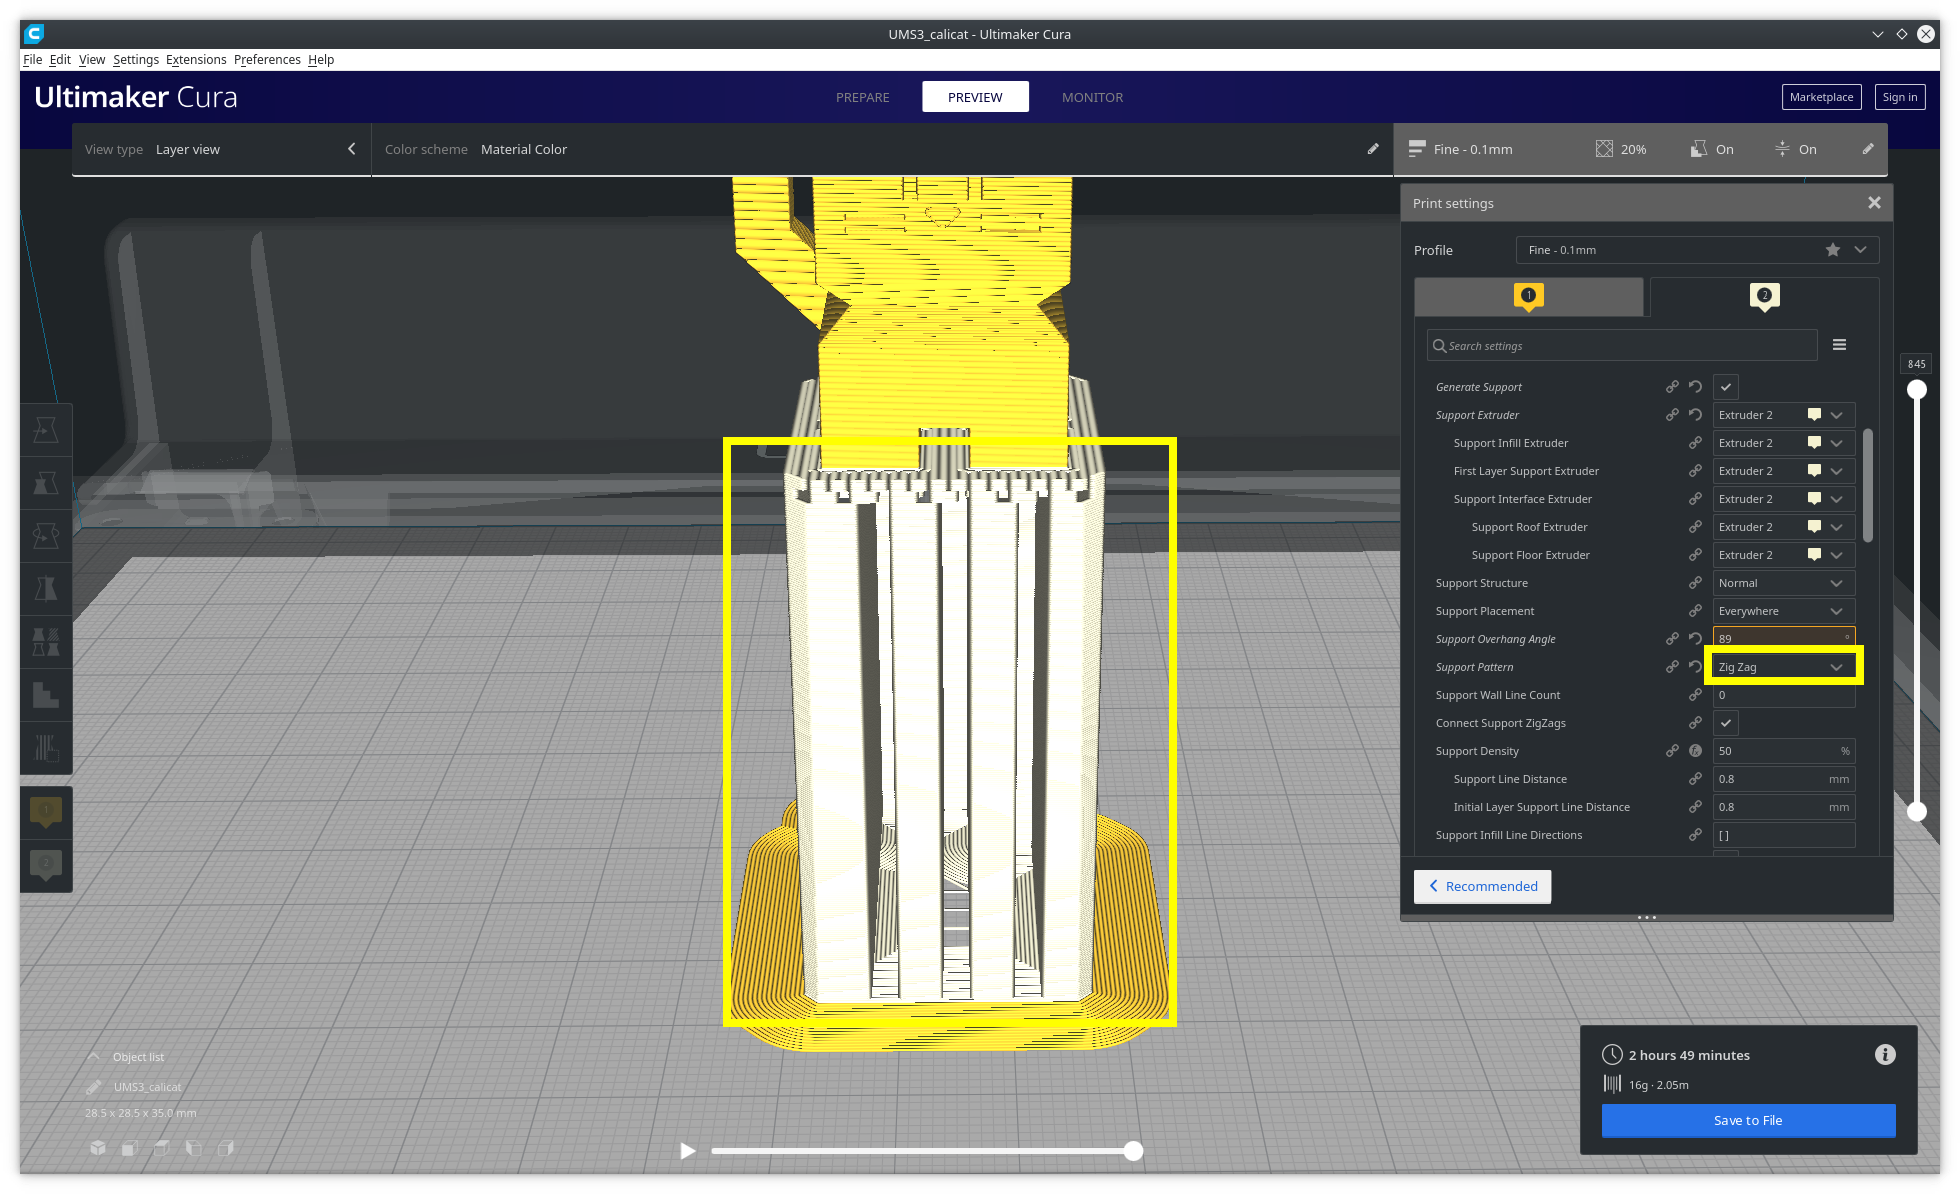Click Support Density fx formula icon
This screenshot has width=1960, height=1194.
click(1695, 751)
